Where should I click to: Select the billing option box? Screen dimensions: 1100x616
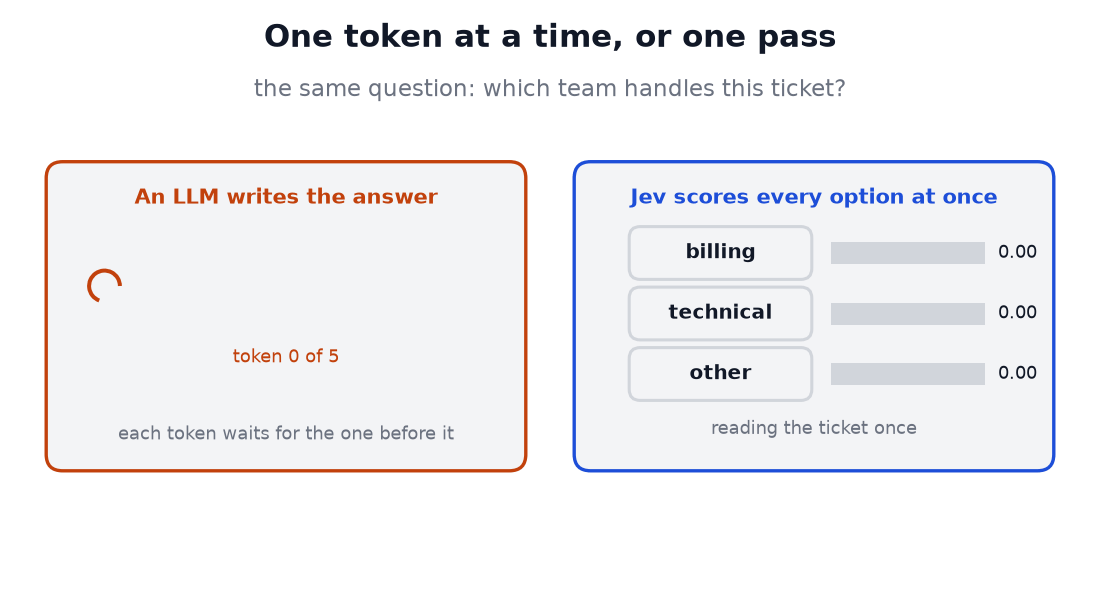coord(720,253)
